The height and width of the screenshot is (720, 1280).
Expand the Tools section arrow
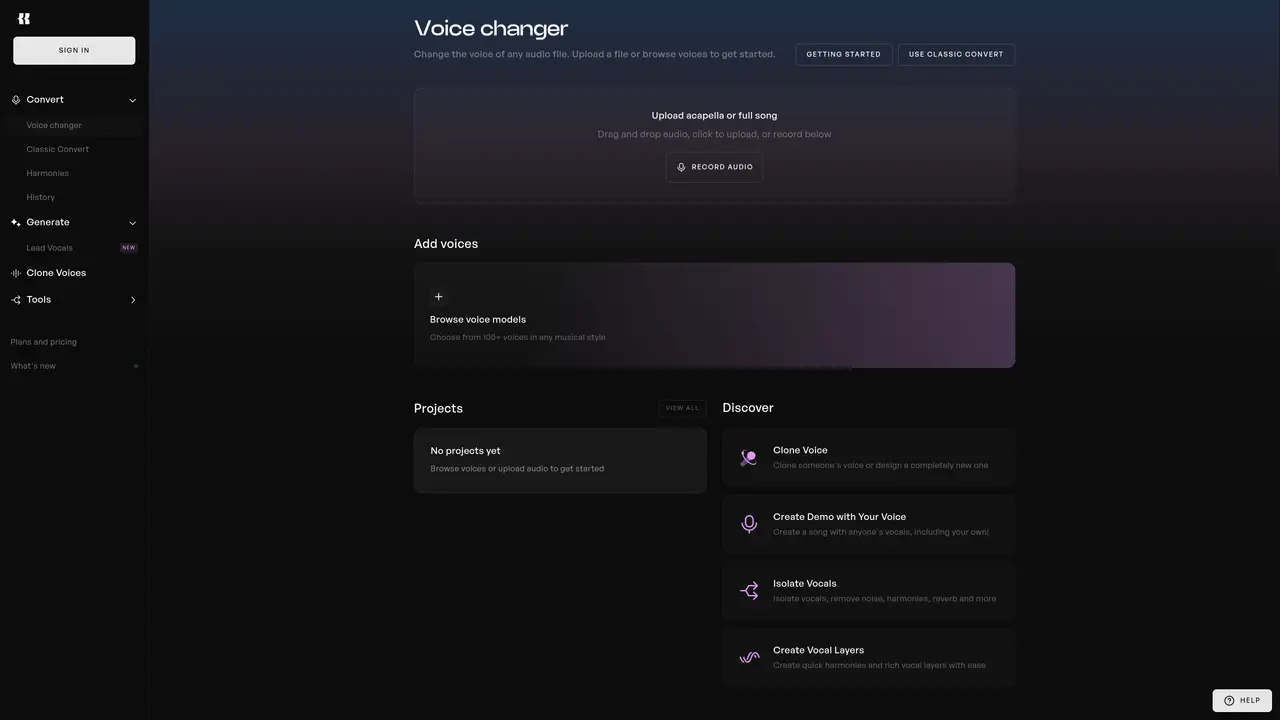[133, 300]
